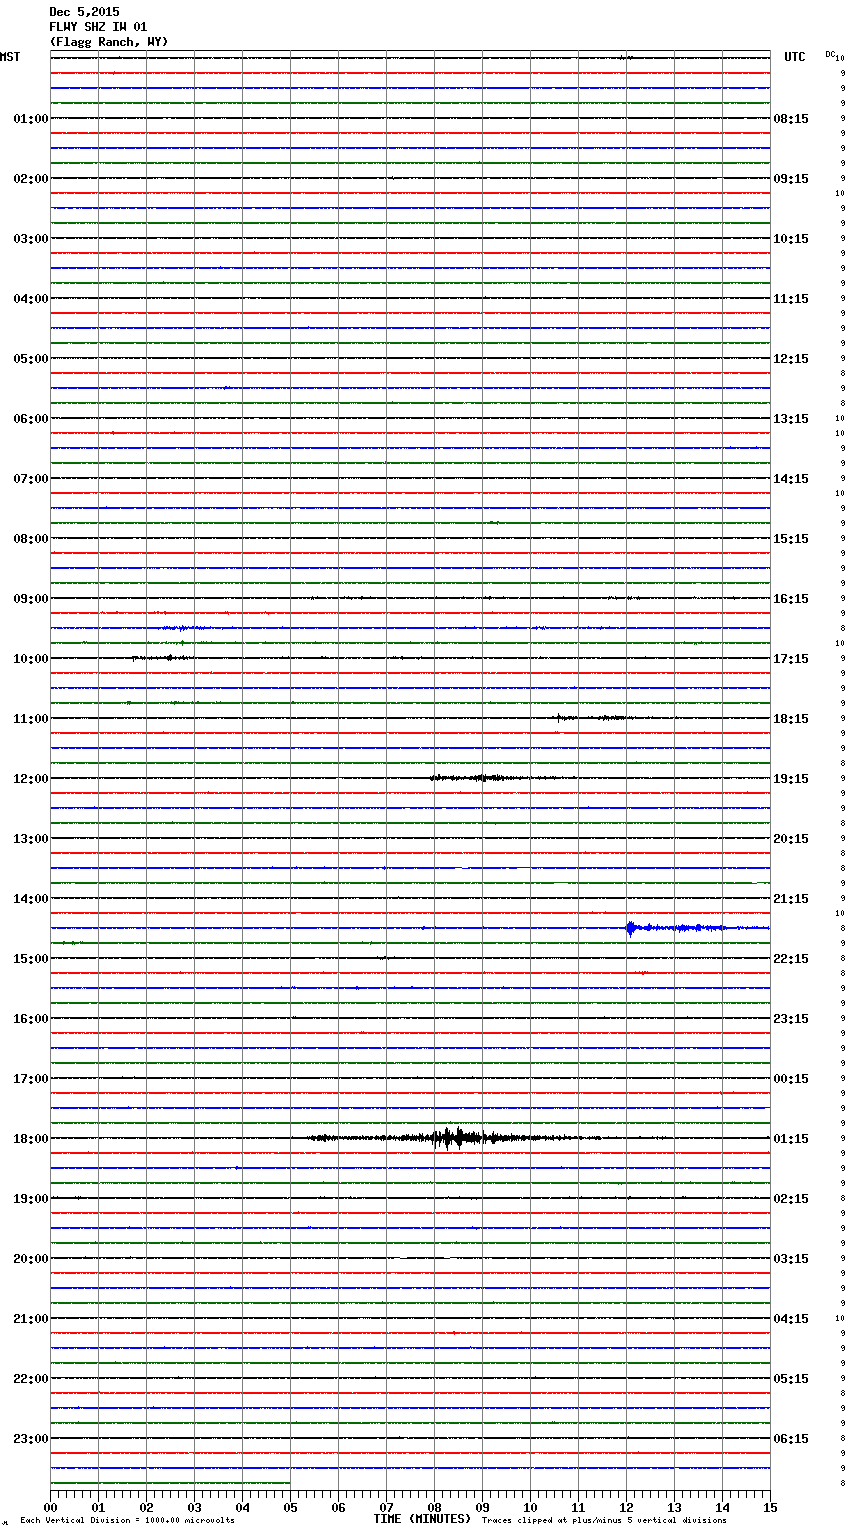The height and width of the screenshot is (1534, 850).
Task: Click minute tick label 05 on the axis
Action: click(x=290, y=1507)
